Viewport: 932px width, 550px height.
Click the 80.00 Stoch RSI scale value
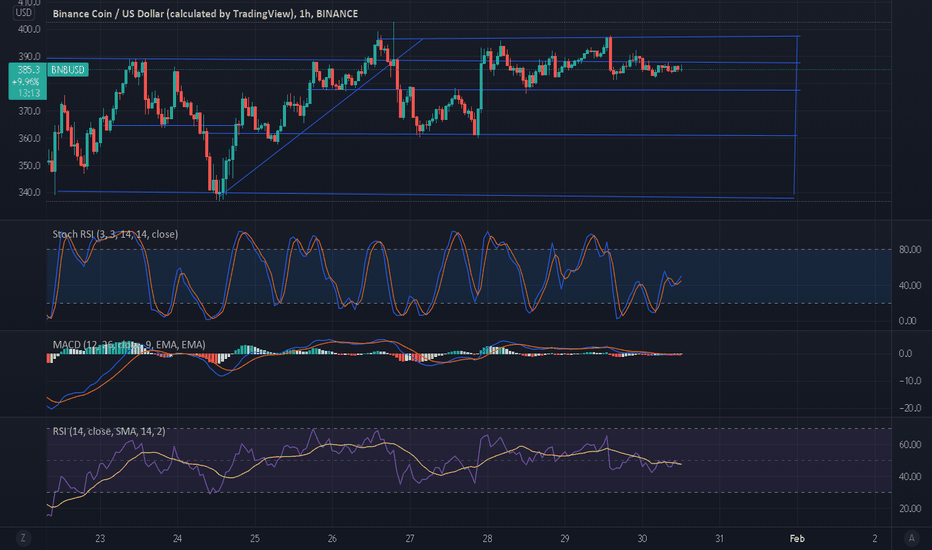910,250
